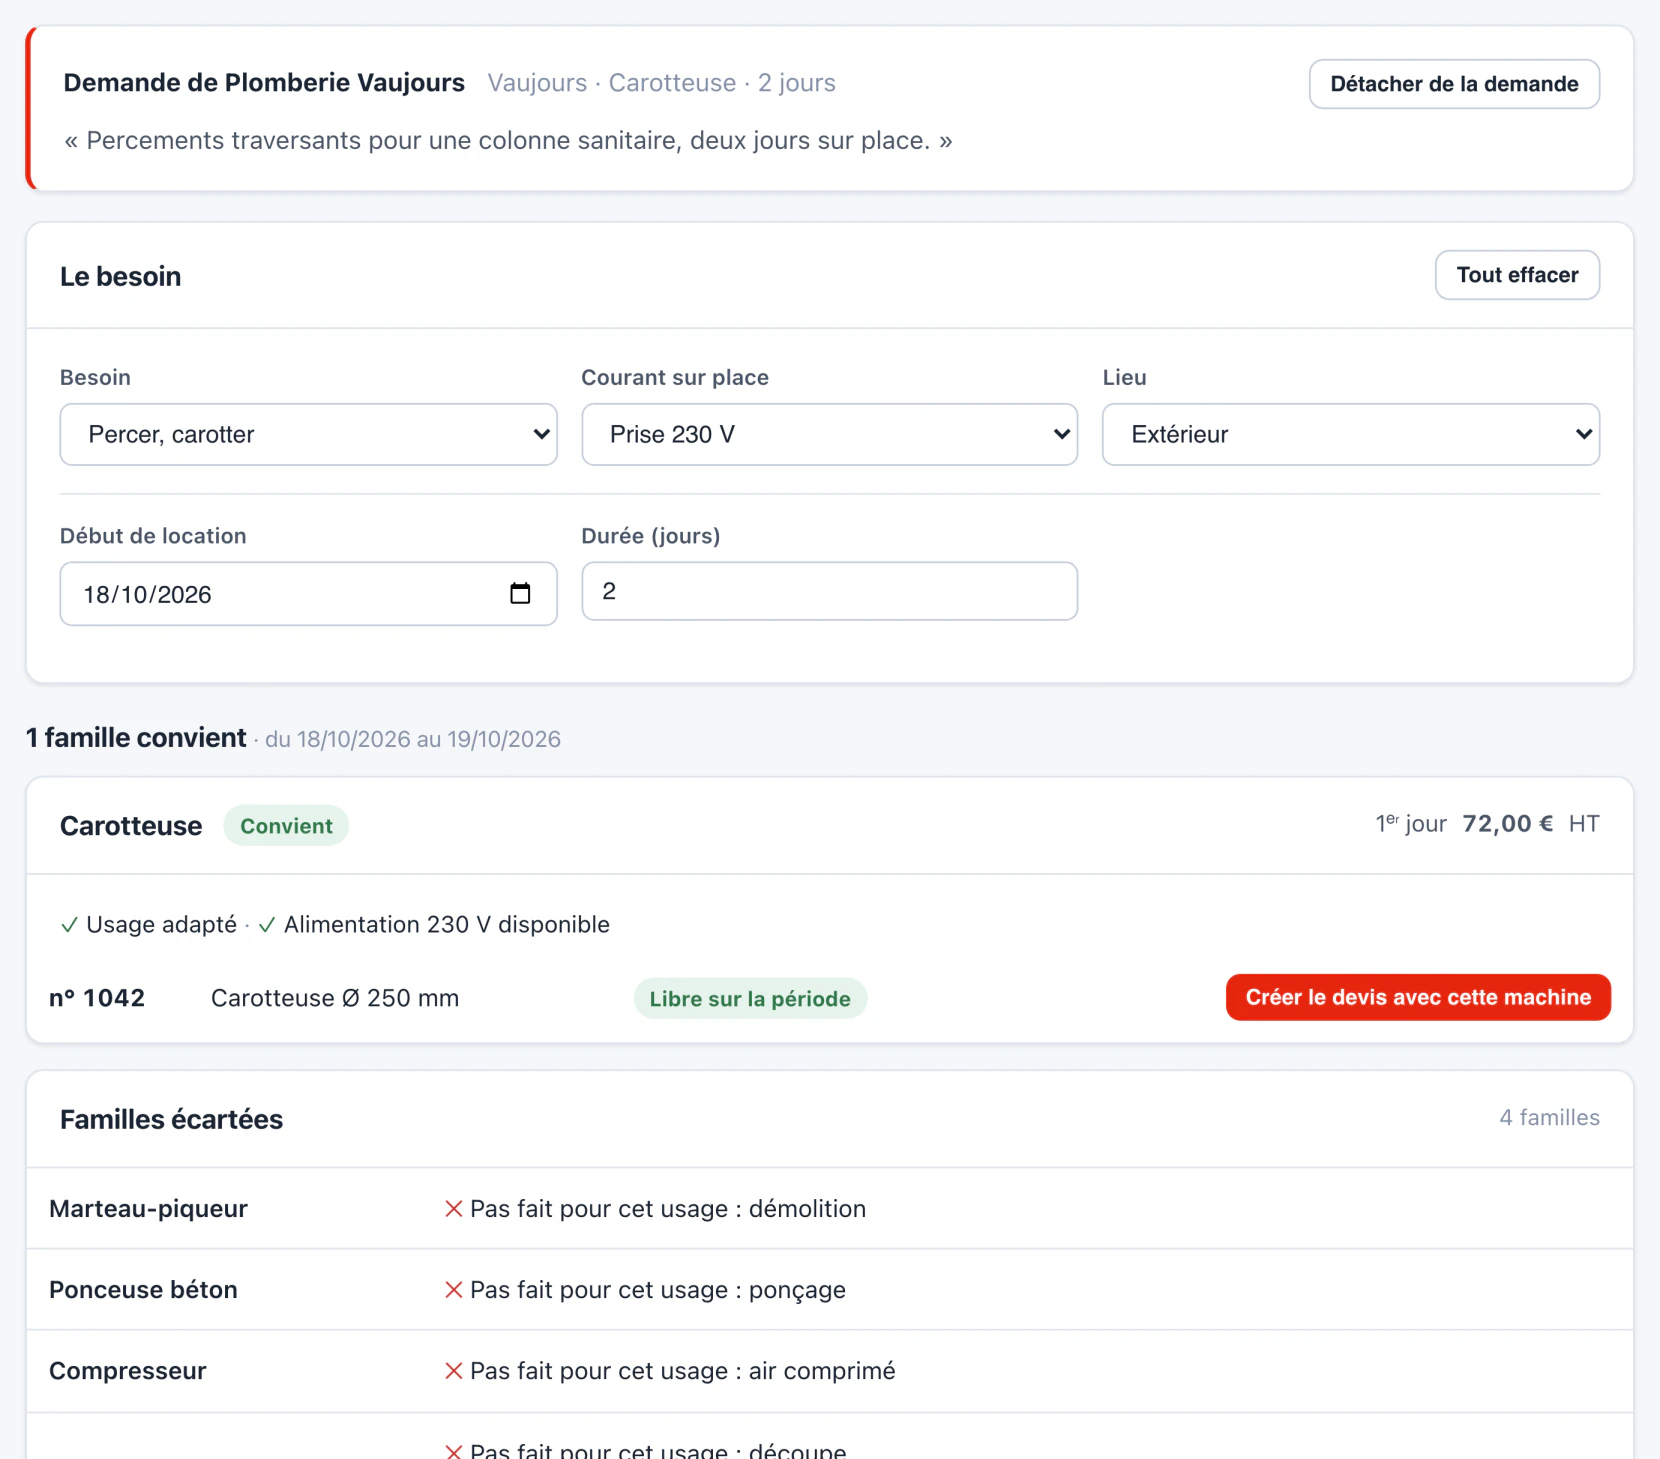1660x1459 pixels.
Task: Click the 72,00 € price value
Action: pyautogui.click(x=1508, y=824)
